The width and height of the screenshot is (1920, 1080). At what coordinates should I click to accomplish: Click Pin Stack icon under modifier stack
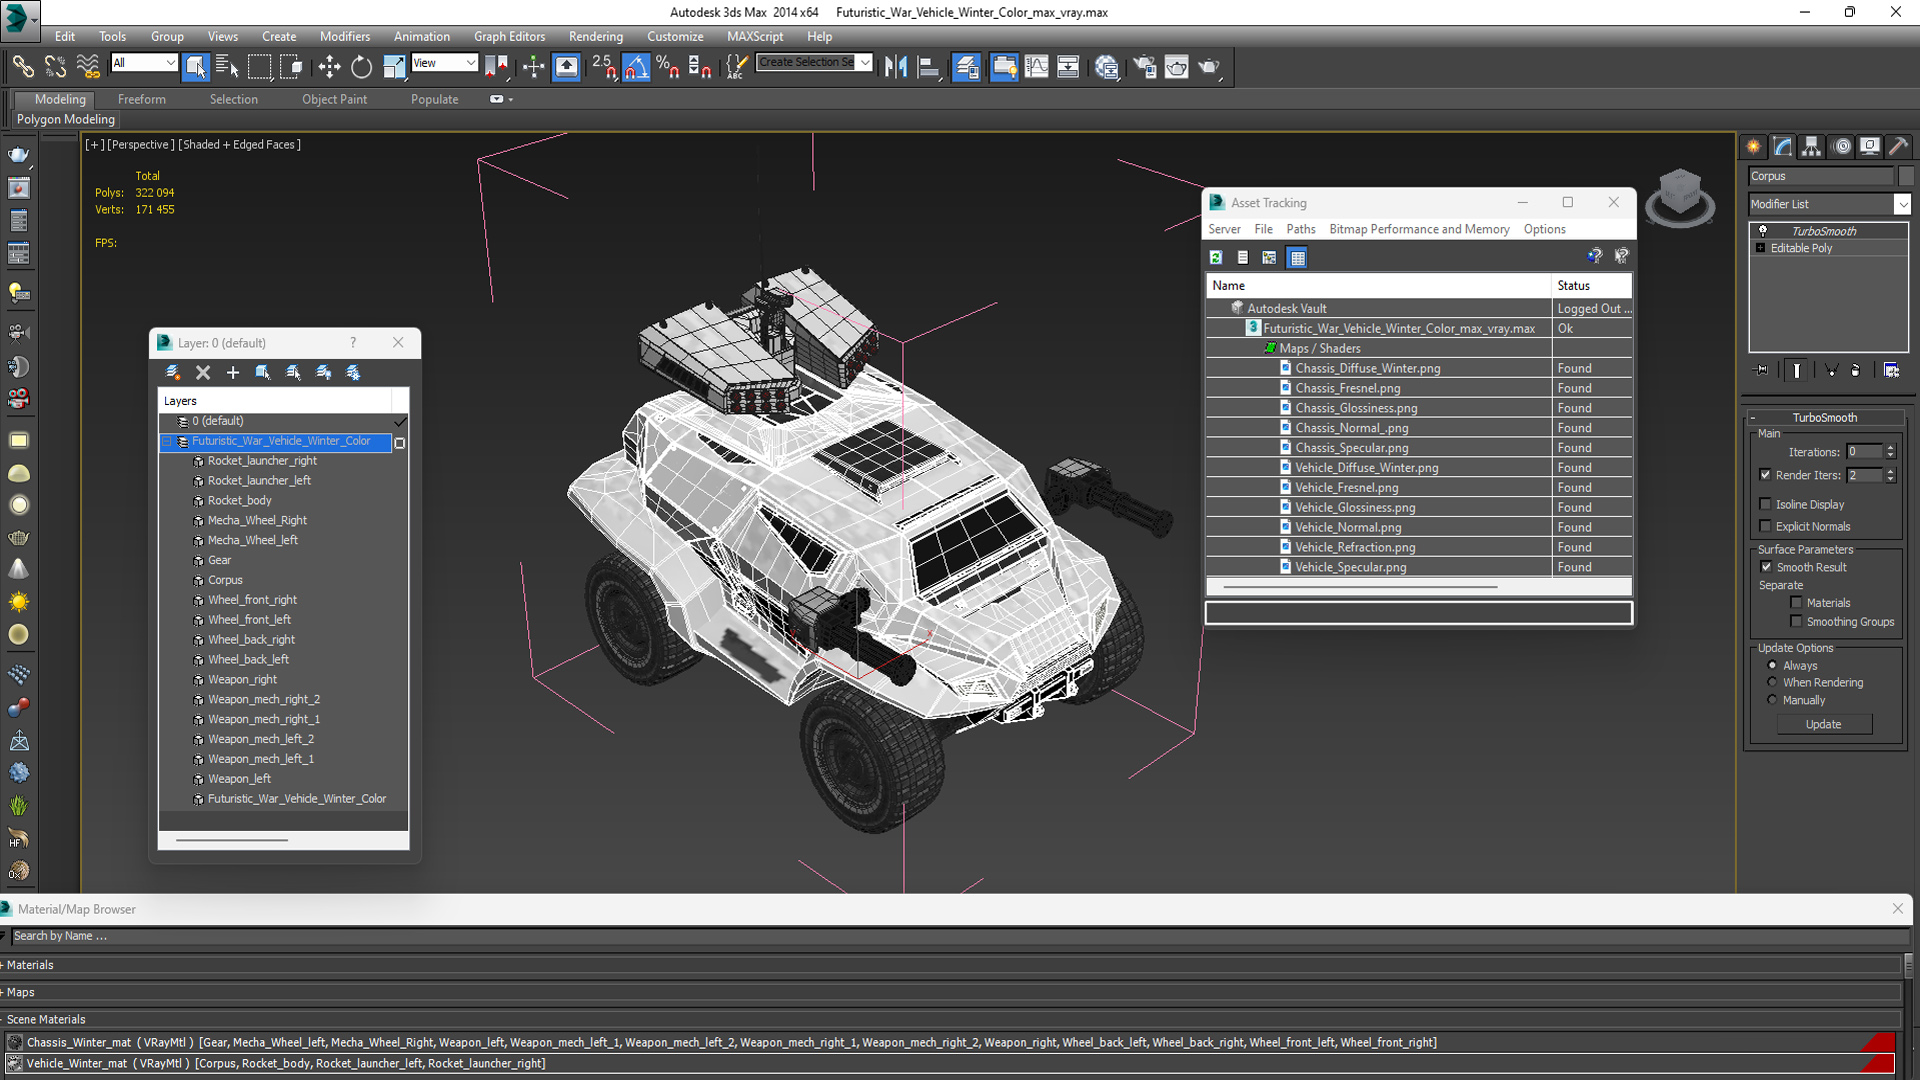[1762, 370]
